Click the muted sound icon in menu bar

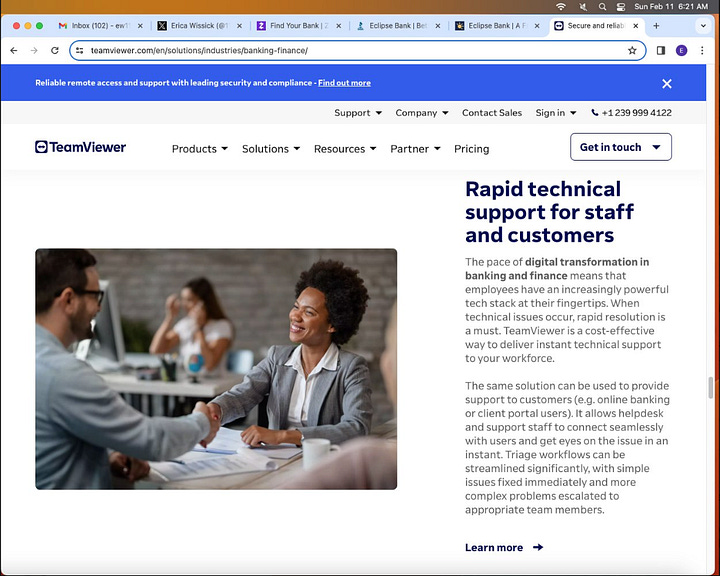click(x=583, y=6)
